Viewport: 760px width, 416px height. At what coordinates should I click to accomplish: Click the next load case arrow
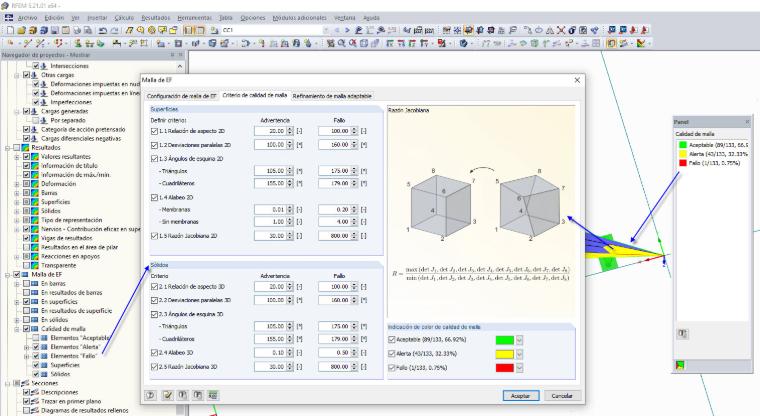pyautogui.click(x=347, y=30)
